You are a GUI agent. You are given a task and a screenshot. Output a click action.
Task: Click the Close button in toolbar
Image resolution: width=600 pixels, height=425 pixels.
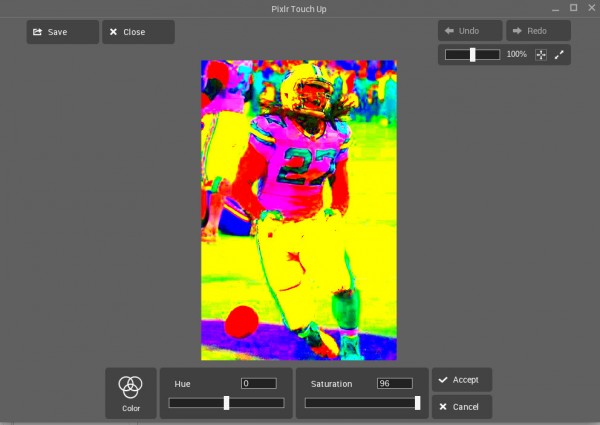click(x=138, y=32)
